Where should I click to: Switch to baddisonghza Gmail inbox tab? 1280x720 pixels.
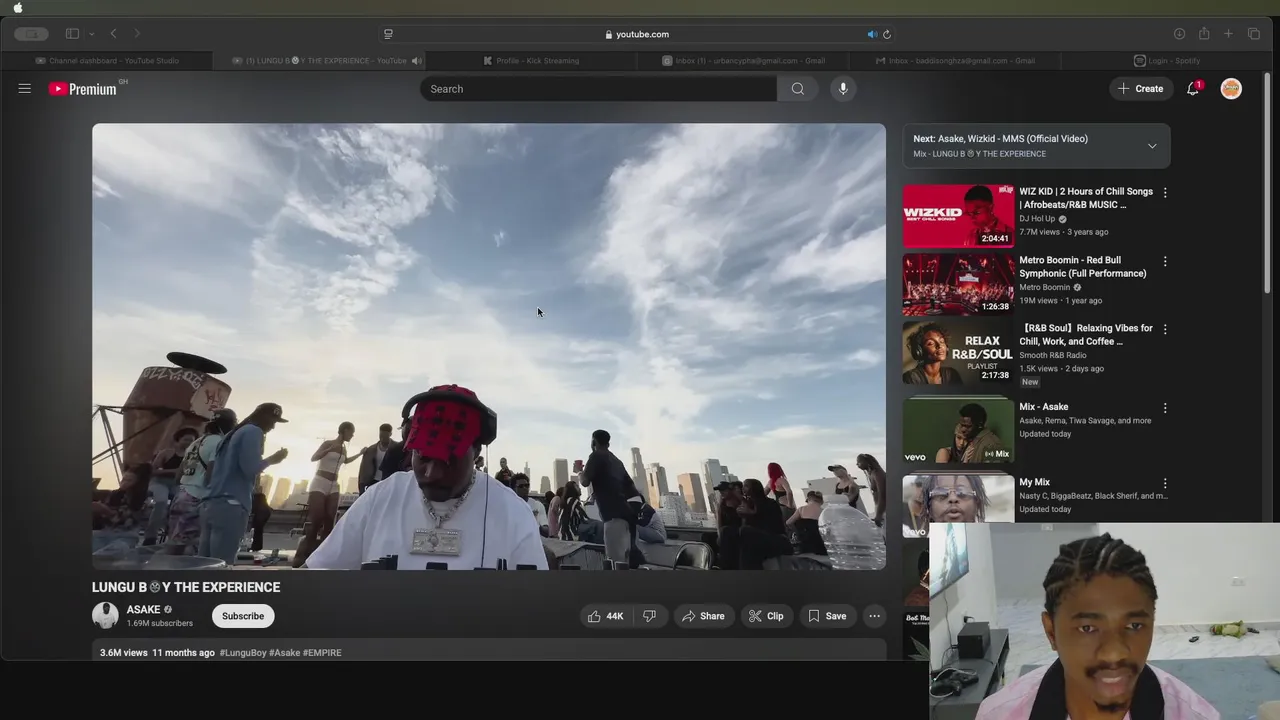point(955,61)
